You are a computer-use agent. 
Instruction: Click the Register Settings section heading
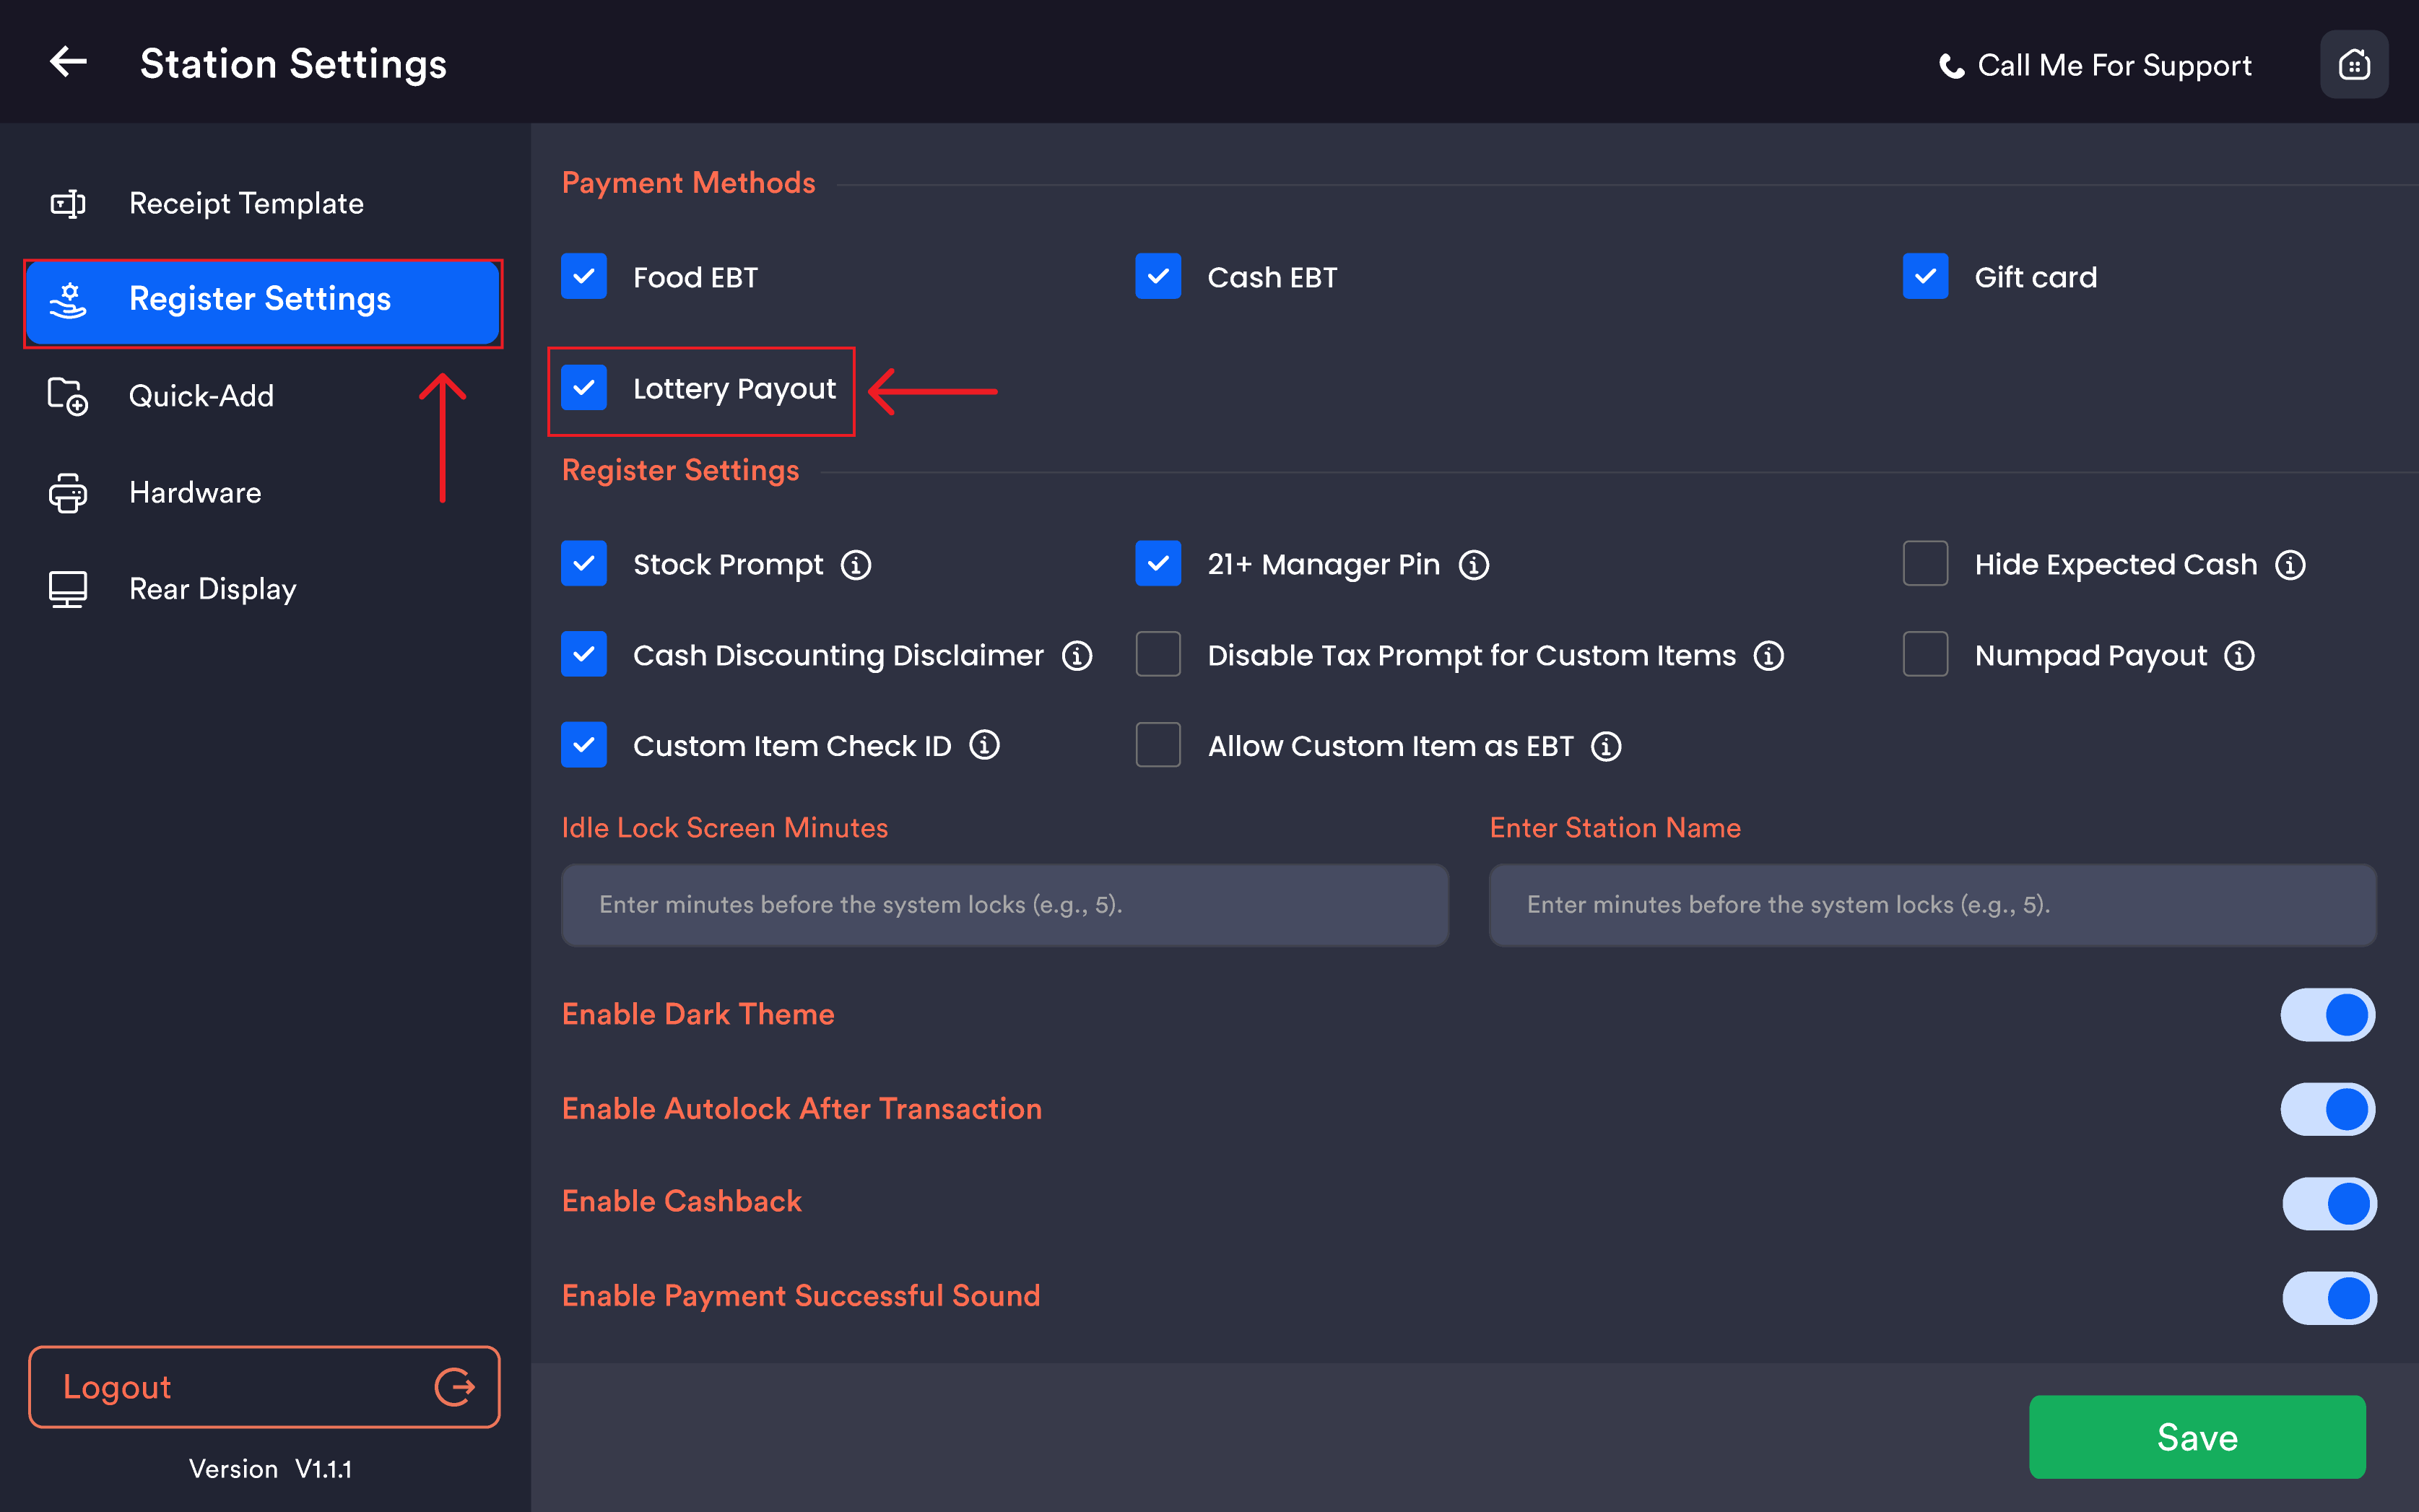(x=680, y=470)
